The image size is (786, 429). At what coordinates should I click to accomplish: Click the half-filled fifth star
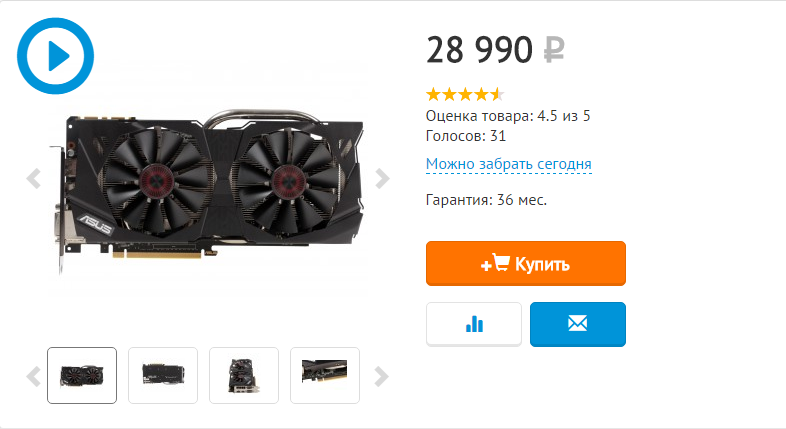(x=497, y=94)
